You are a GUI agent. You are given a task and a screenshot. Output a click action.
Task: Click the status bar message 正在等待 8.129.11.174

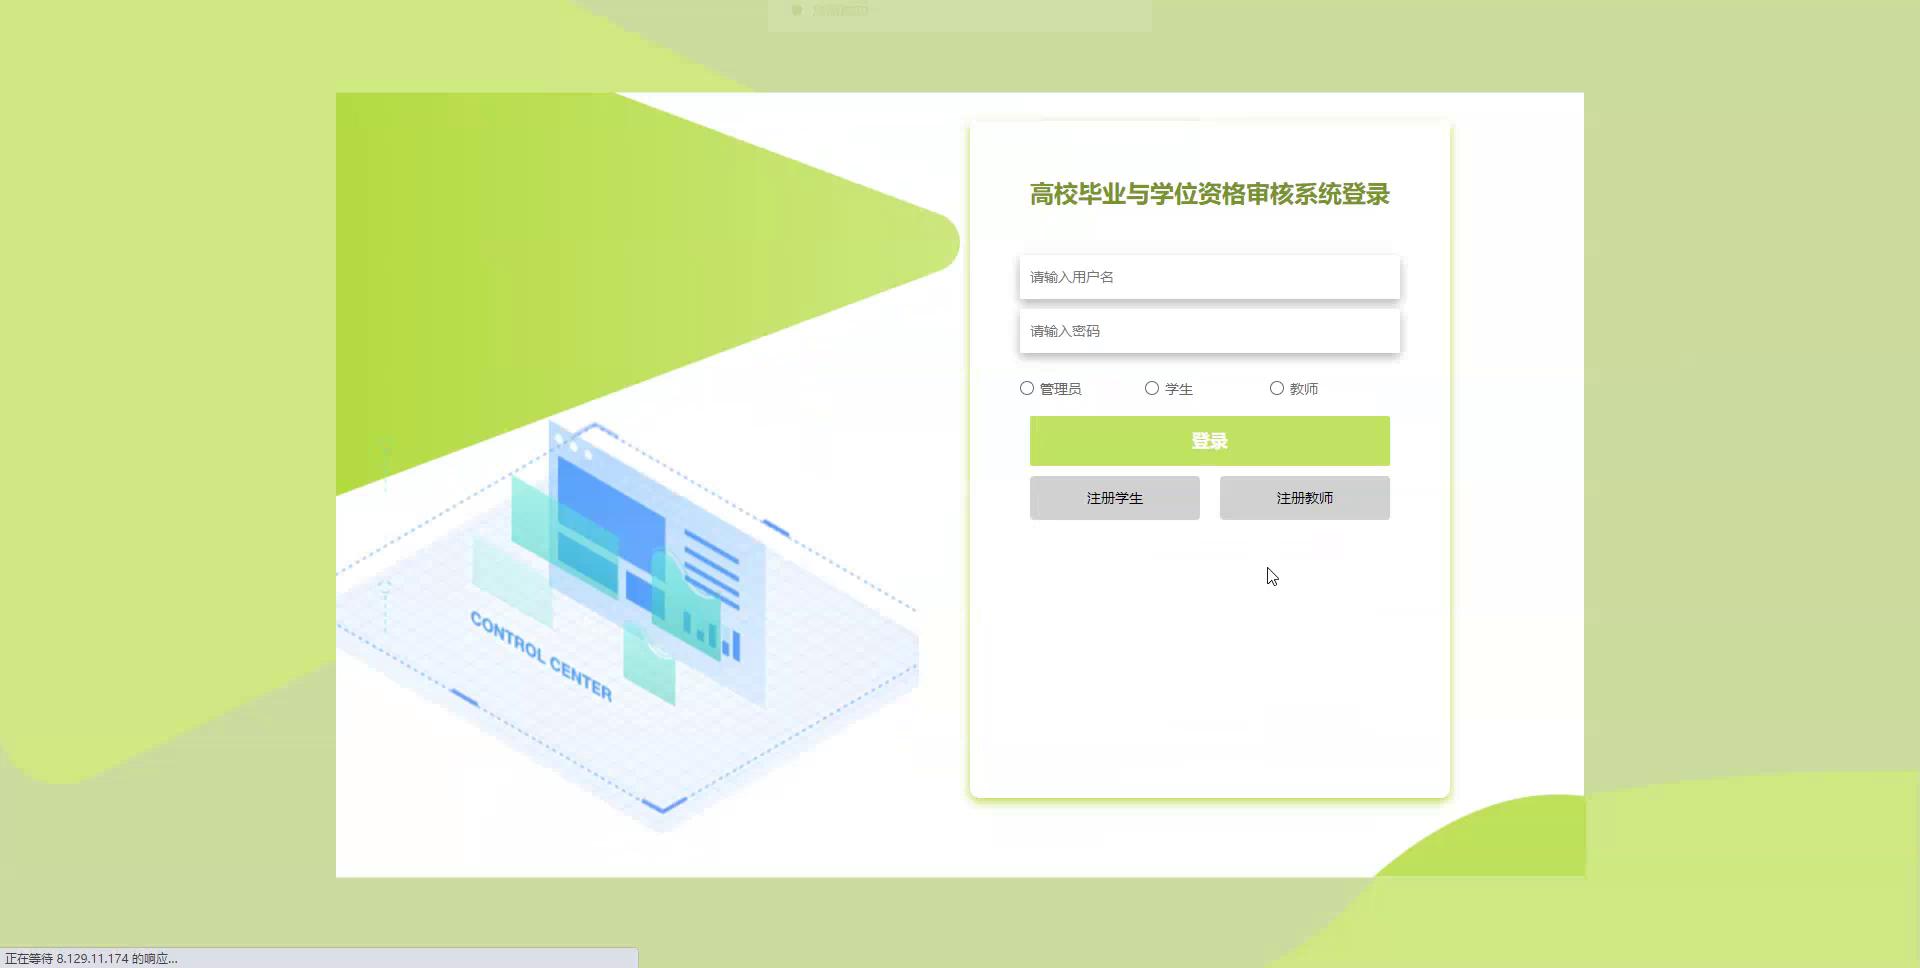coord(91,958)
